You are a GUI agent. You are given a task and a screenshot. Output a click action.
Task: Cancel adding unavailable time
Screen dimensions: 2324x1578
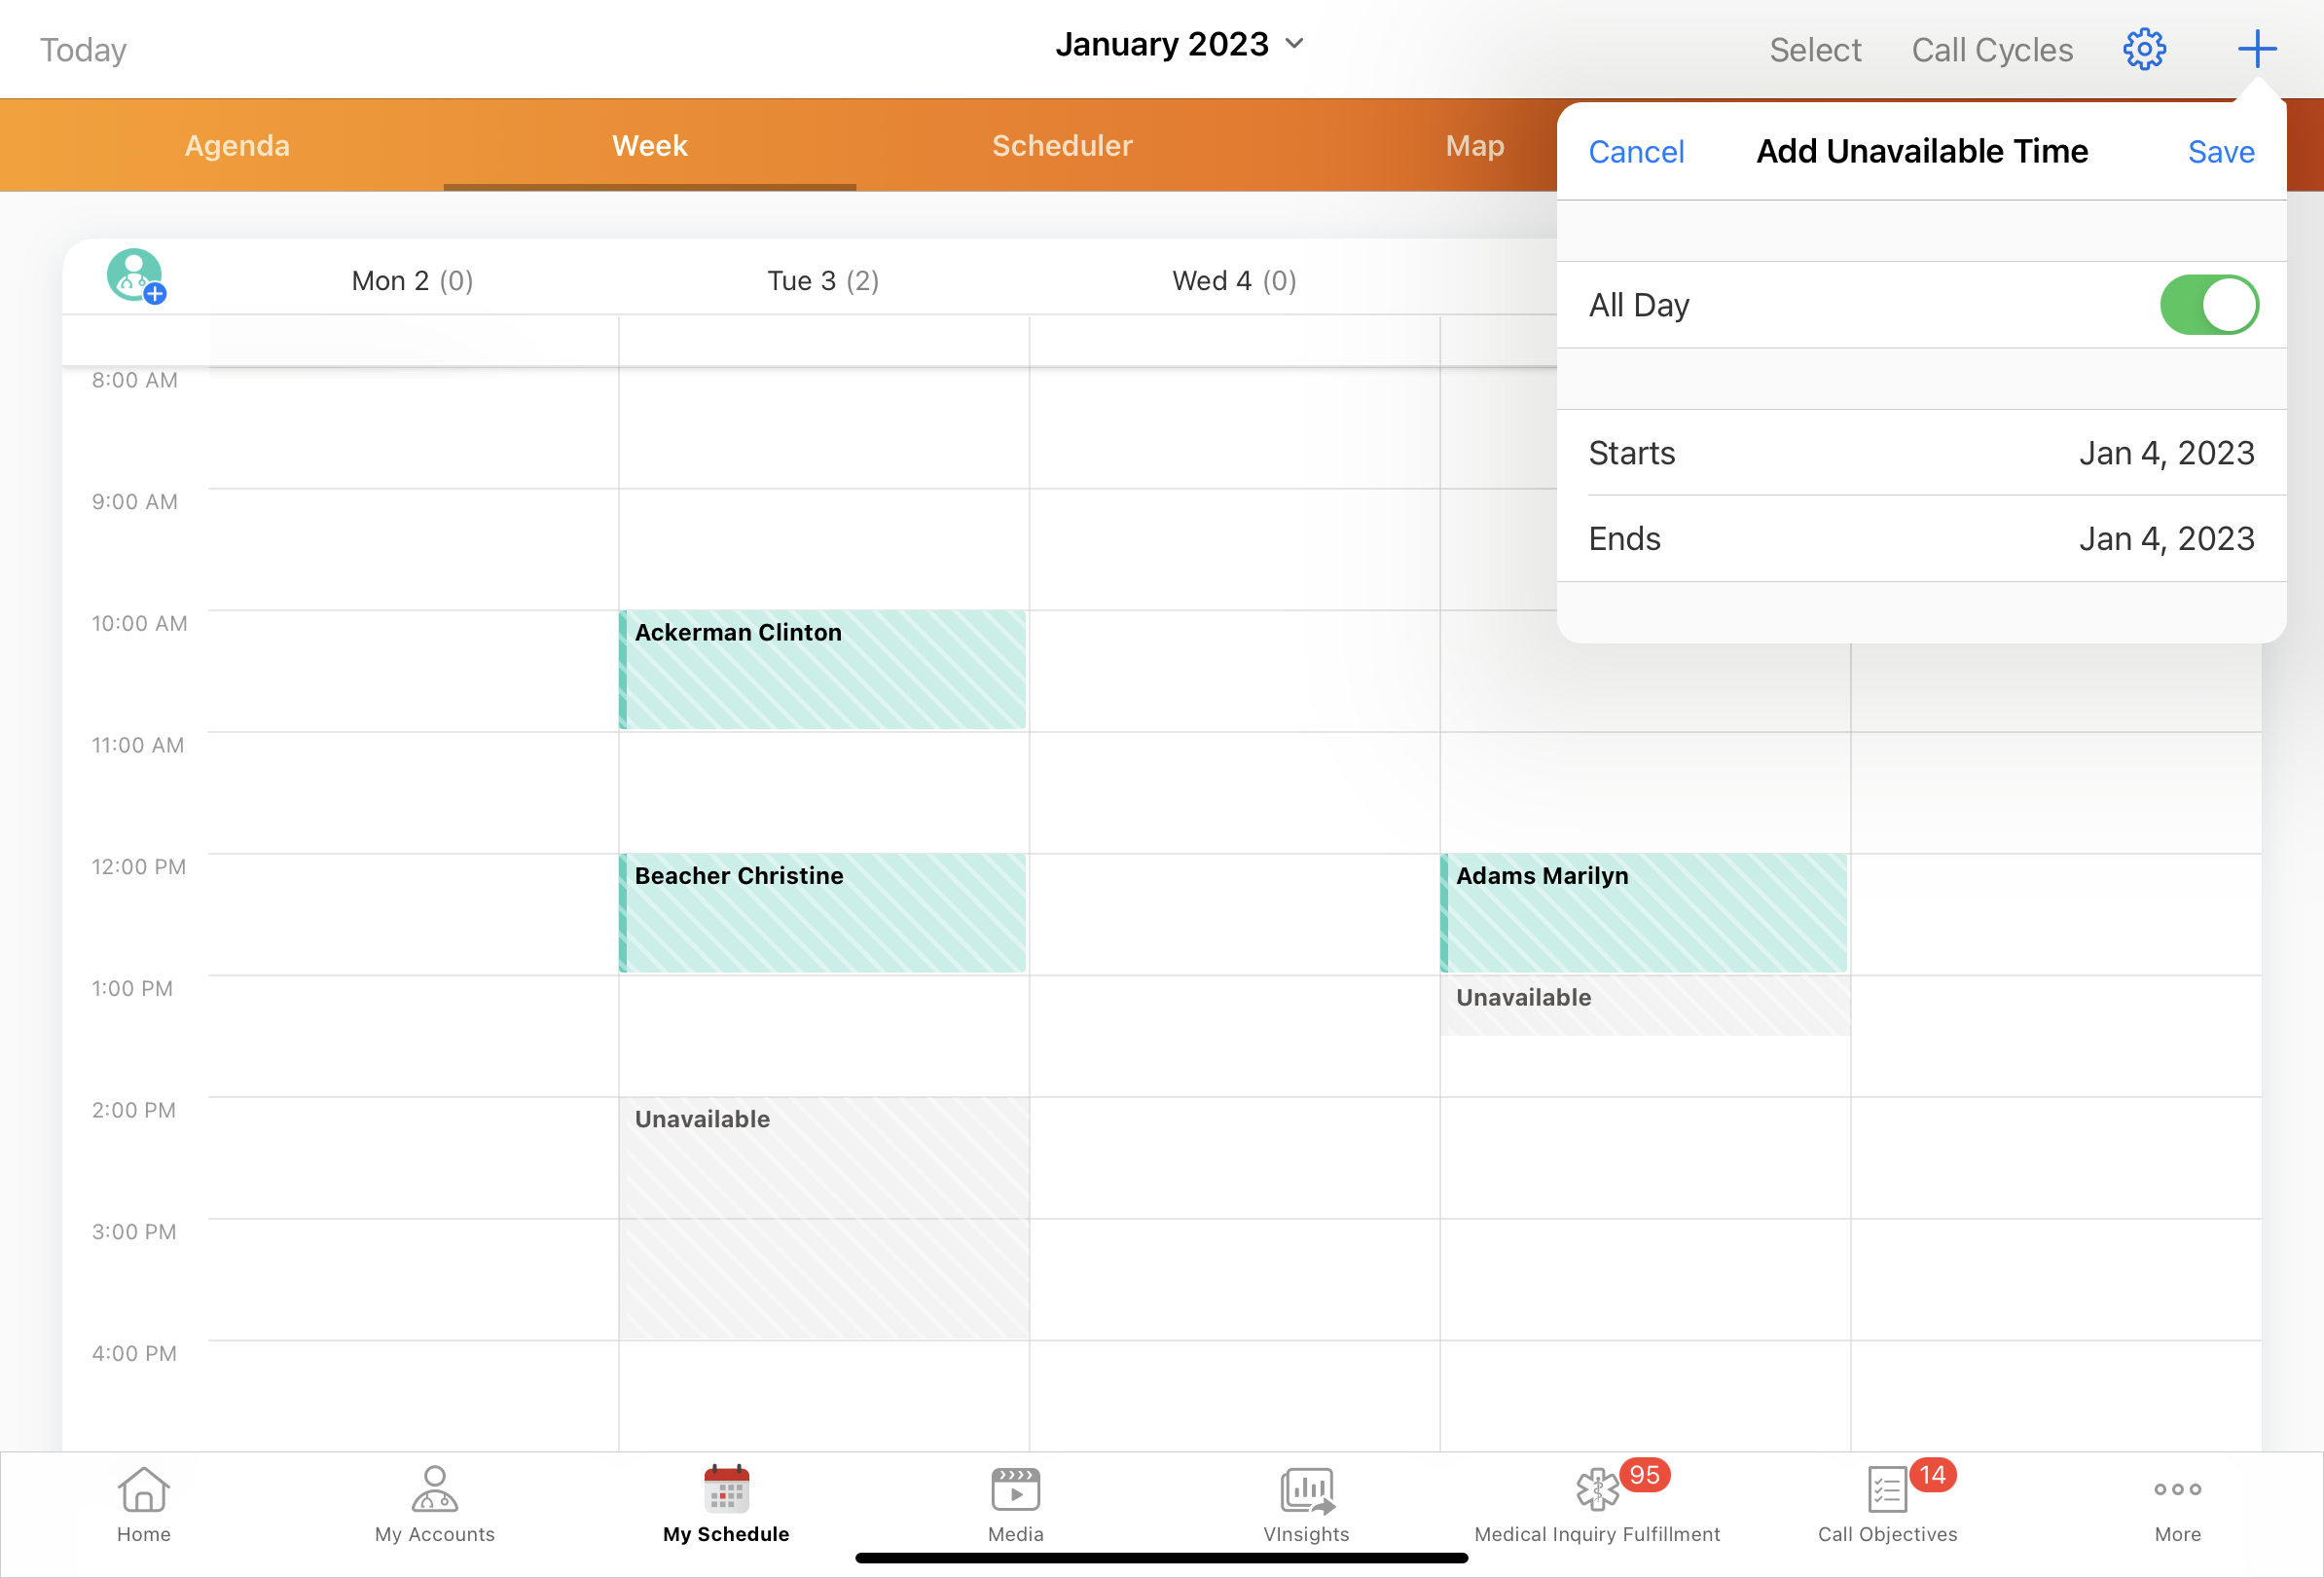(1636, 152)
